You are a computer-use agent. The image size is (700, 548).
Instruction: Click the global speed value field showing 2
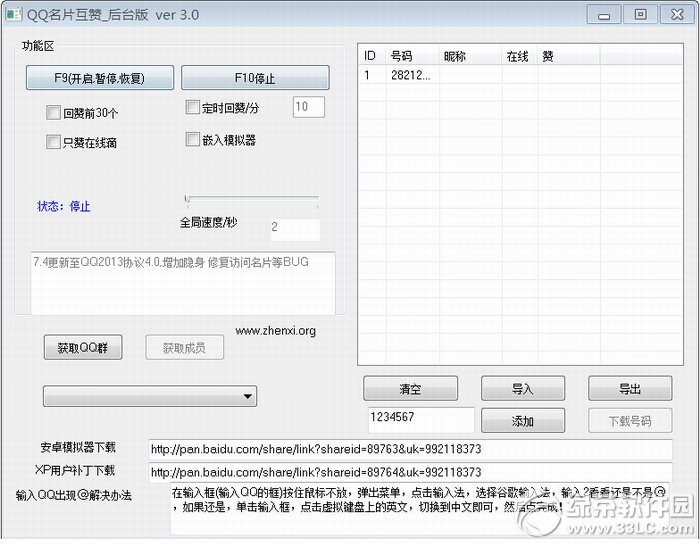(x=295, y=230)
